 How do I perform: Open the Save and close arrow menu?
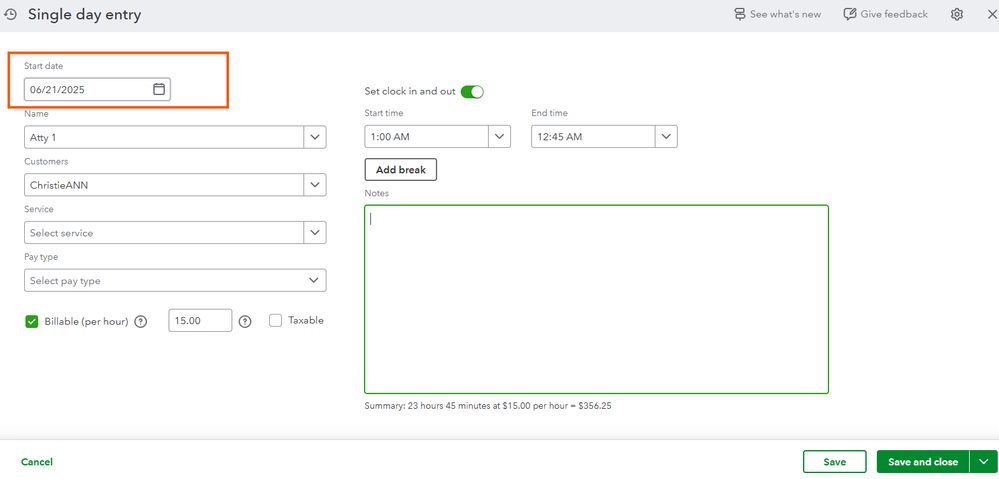[x=985, y=462]
